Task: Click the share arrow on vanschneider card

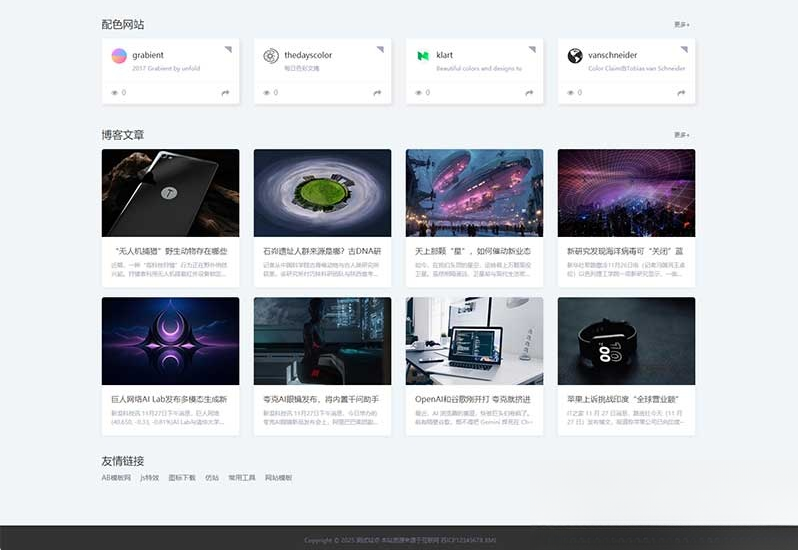Action: tap(681, 93)
